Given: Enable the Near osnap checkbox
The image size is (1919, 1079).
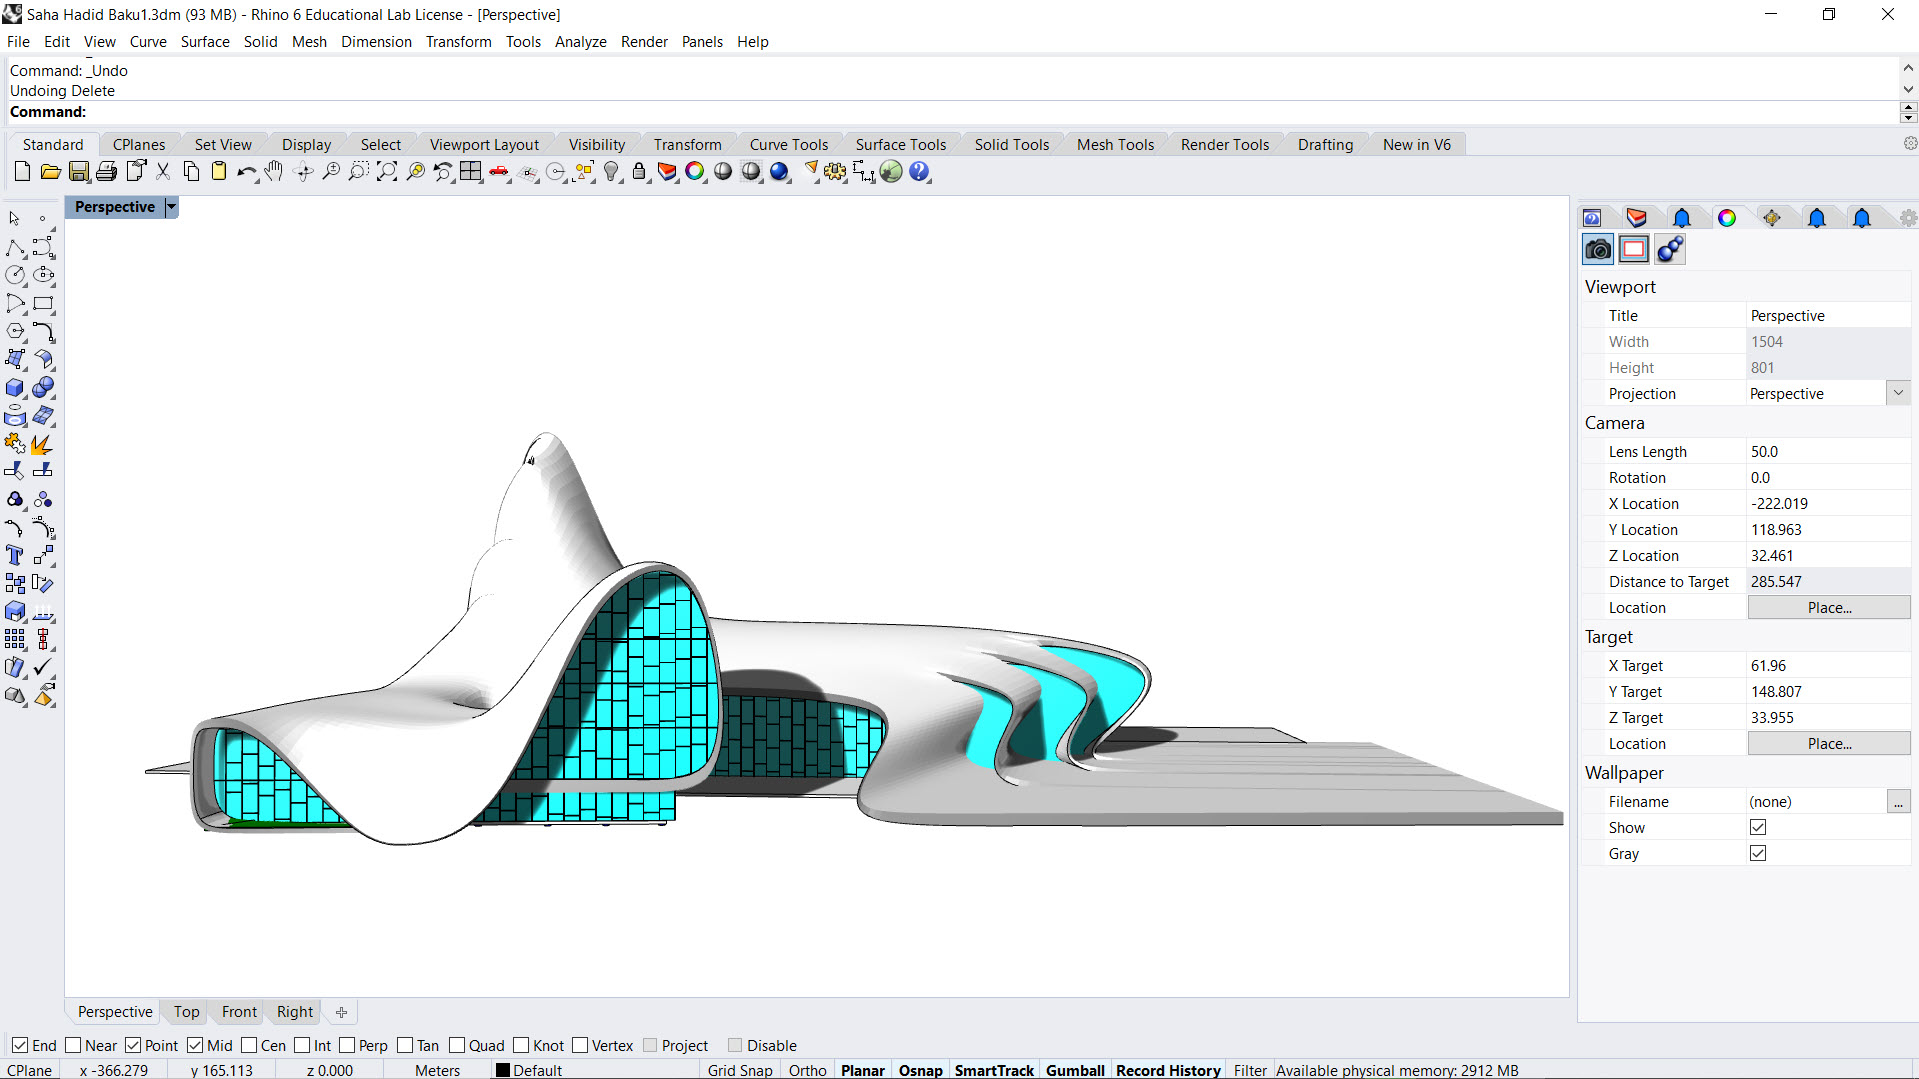Looking at the screenshot, I should click(x=73, y=1045).
